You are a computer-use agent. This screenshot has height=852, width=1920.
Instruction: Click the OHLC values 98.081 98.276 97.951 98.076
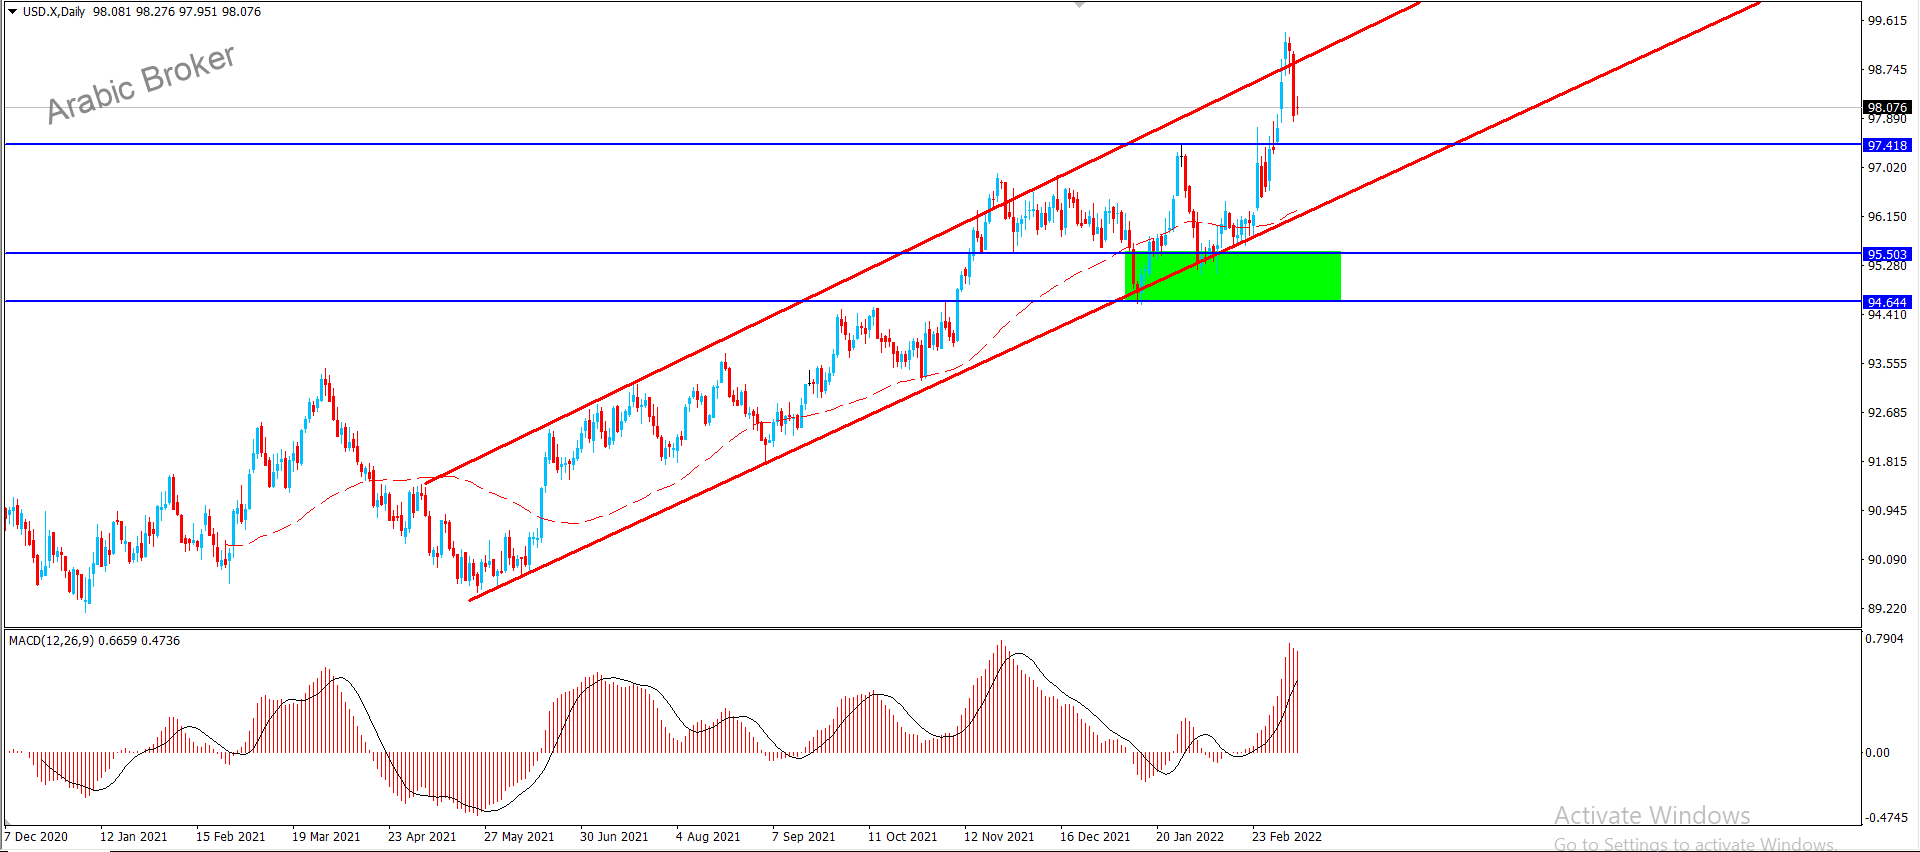[177, 12]
